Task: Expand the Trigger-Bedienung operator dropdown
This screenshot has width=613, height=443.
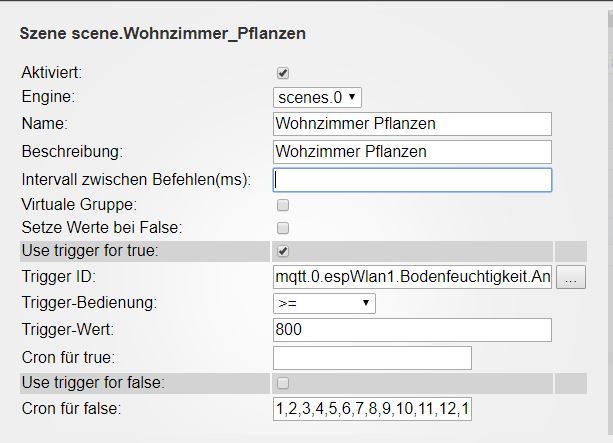Action: [x=324, y=302]
